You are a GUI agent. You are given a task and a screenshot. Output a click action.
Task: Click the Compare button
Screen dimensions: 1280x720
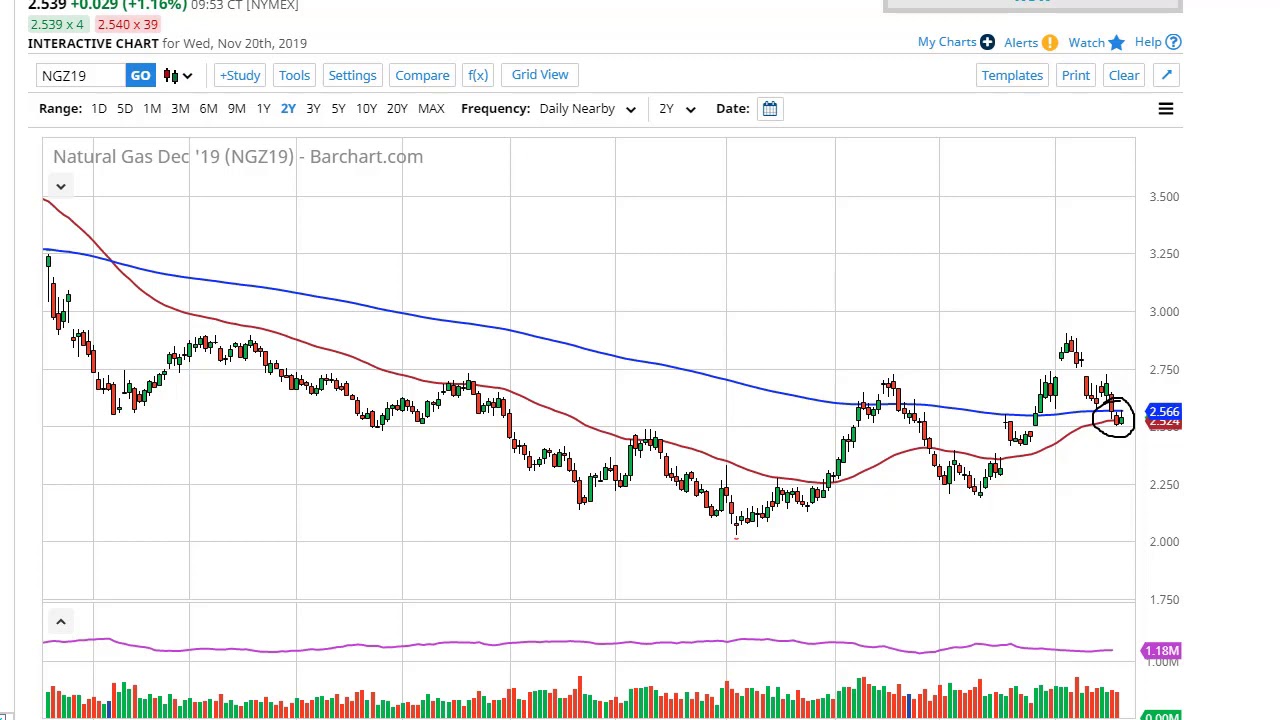[422, 75]
